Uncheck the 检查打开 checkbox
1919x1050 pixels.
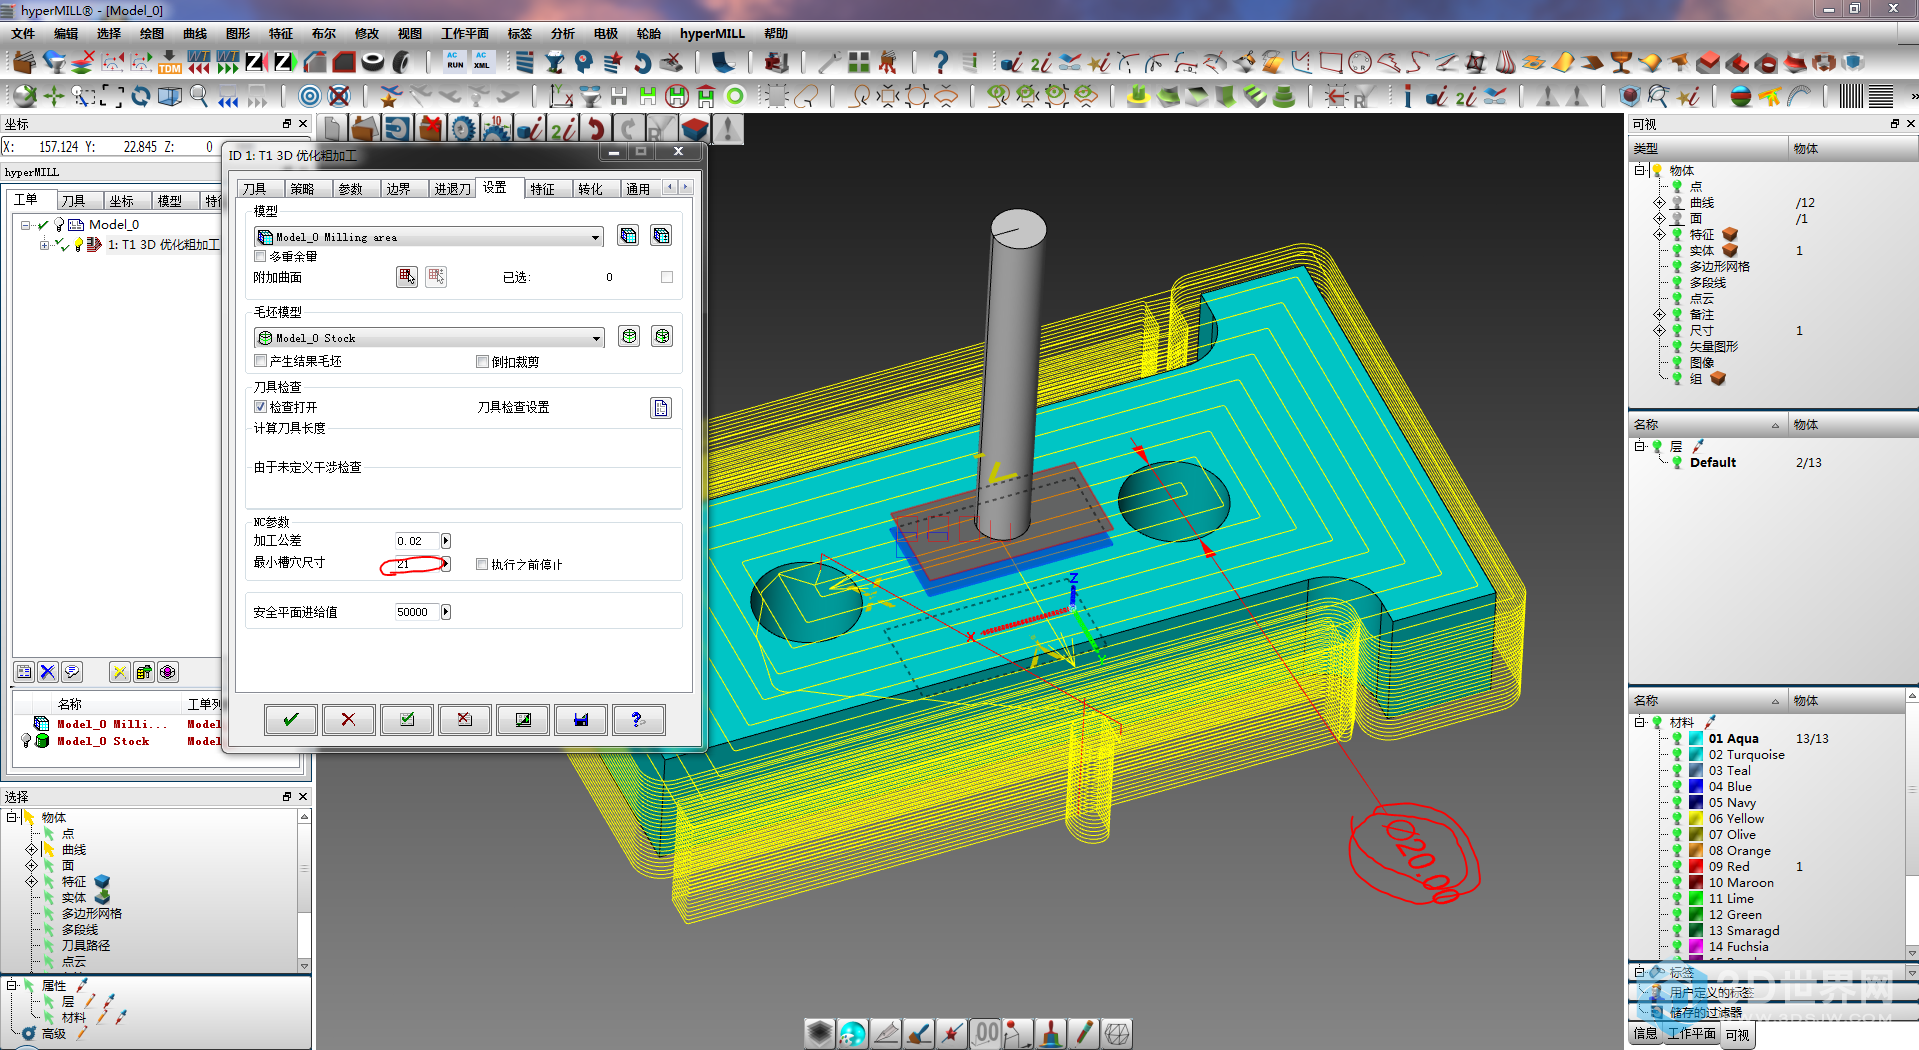pyautogui.click(x=260, y=407)
